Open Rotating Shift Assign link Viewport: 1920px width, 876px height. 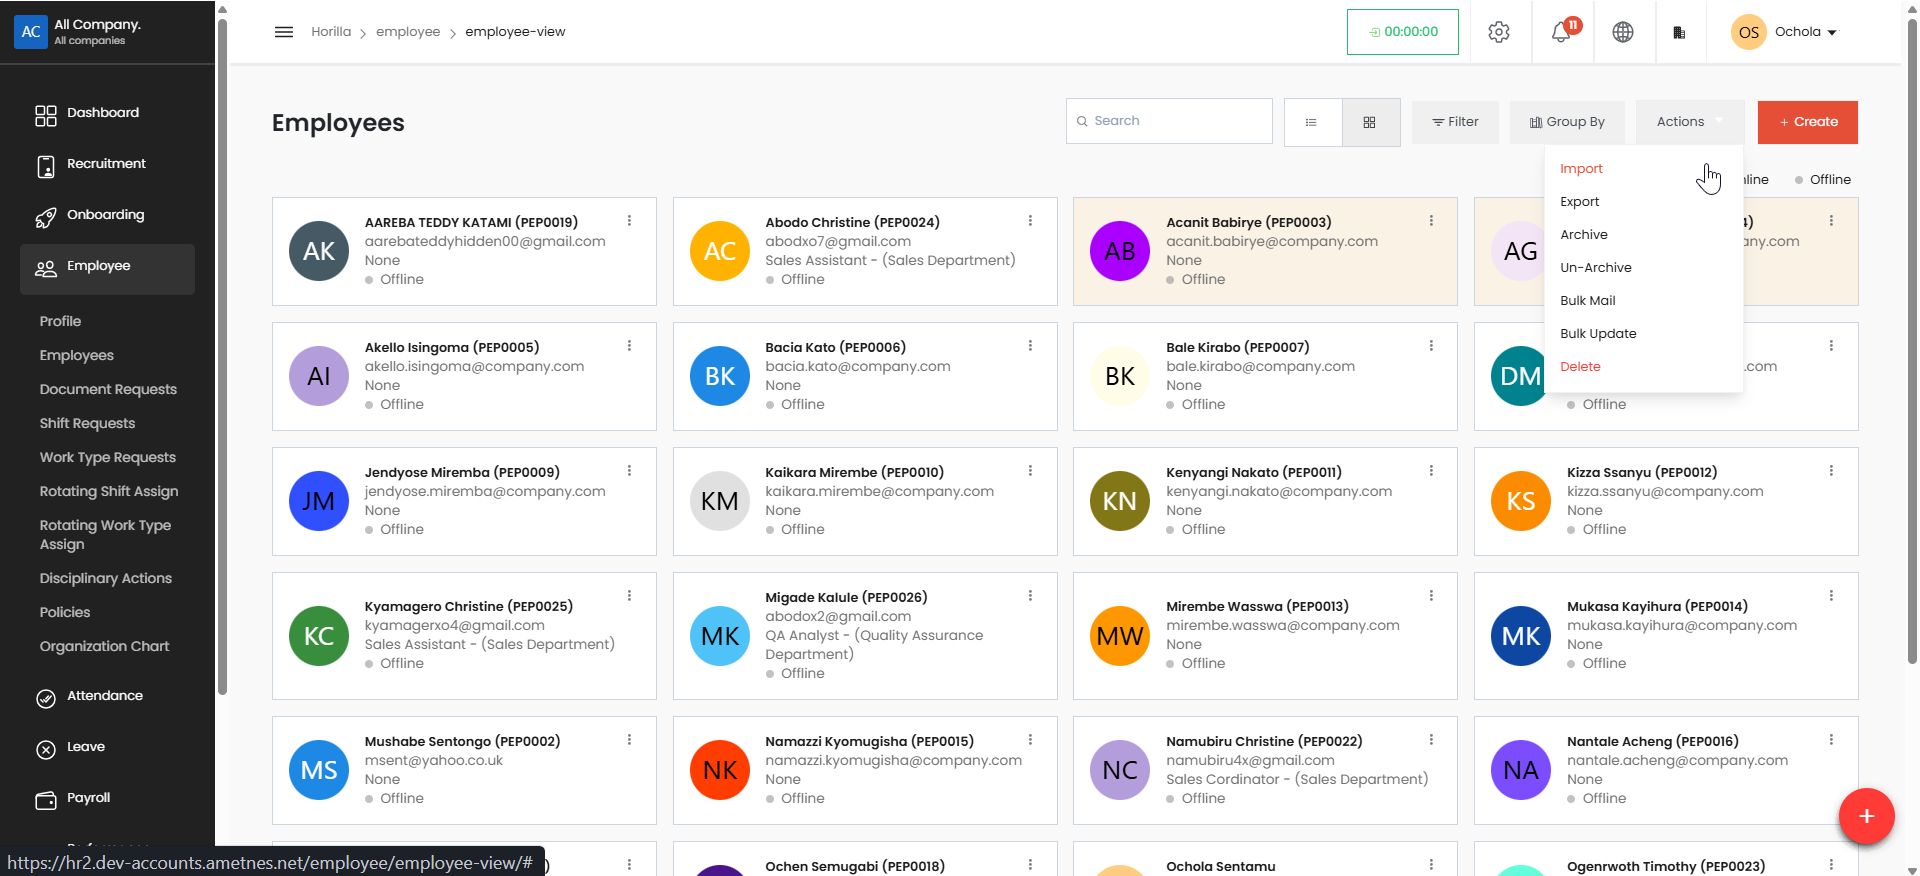click(109, 491)
